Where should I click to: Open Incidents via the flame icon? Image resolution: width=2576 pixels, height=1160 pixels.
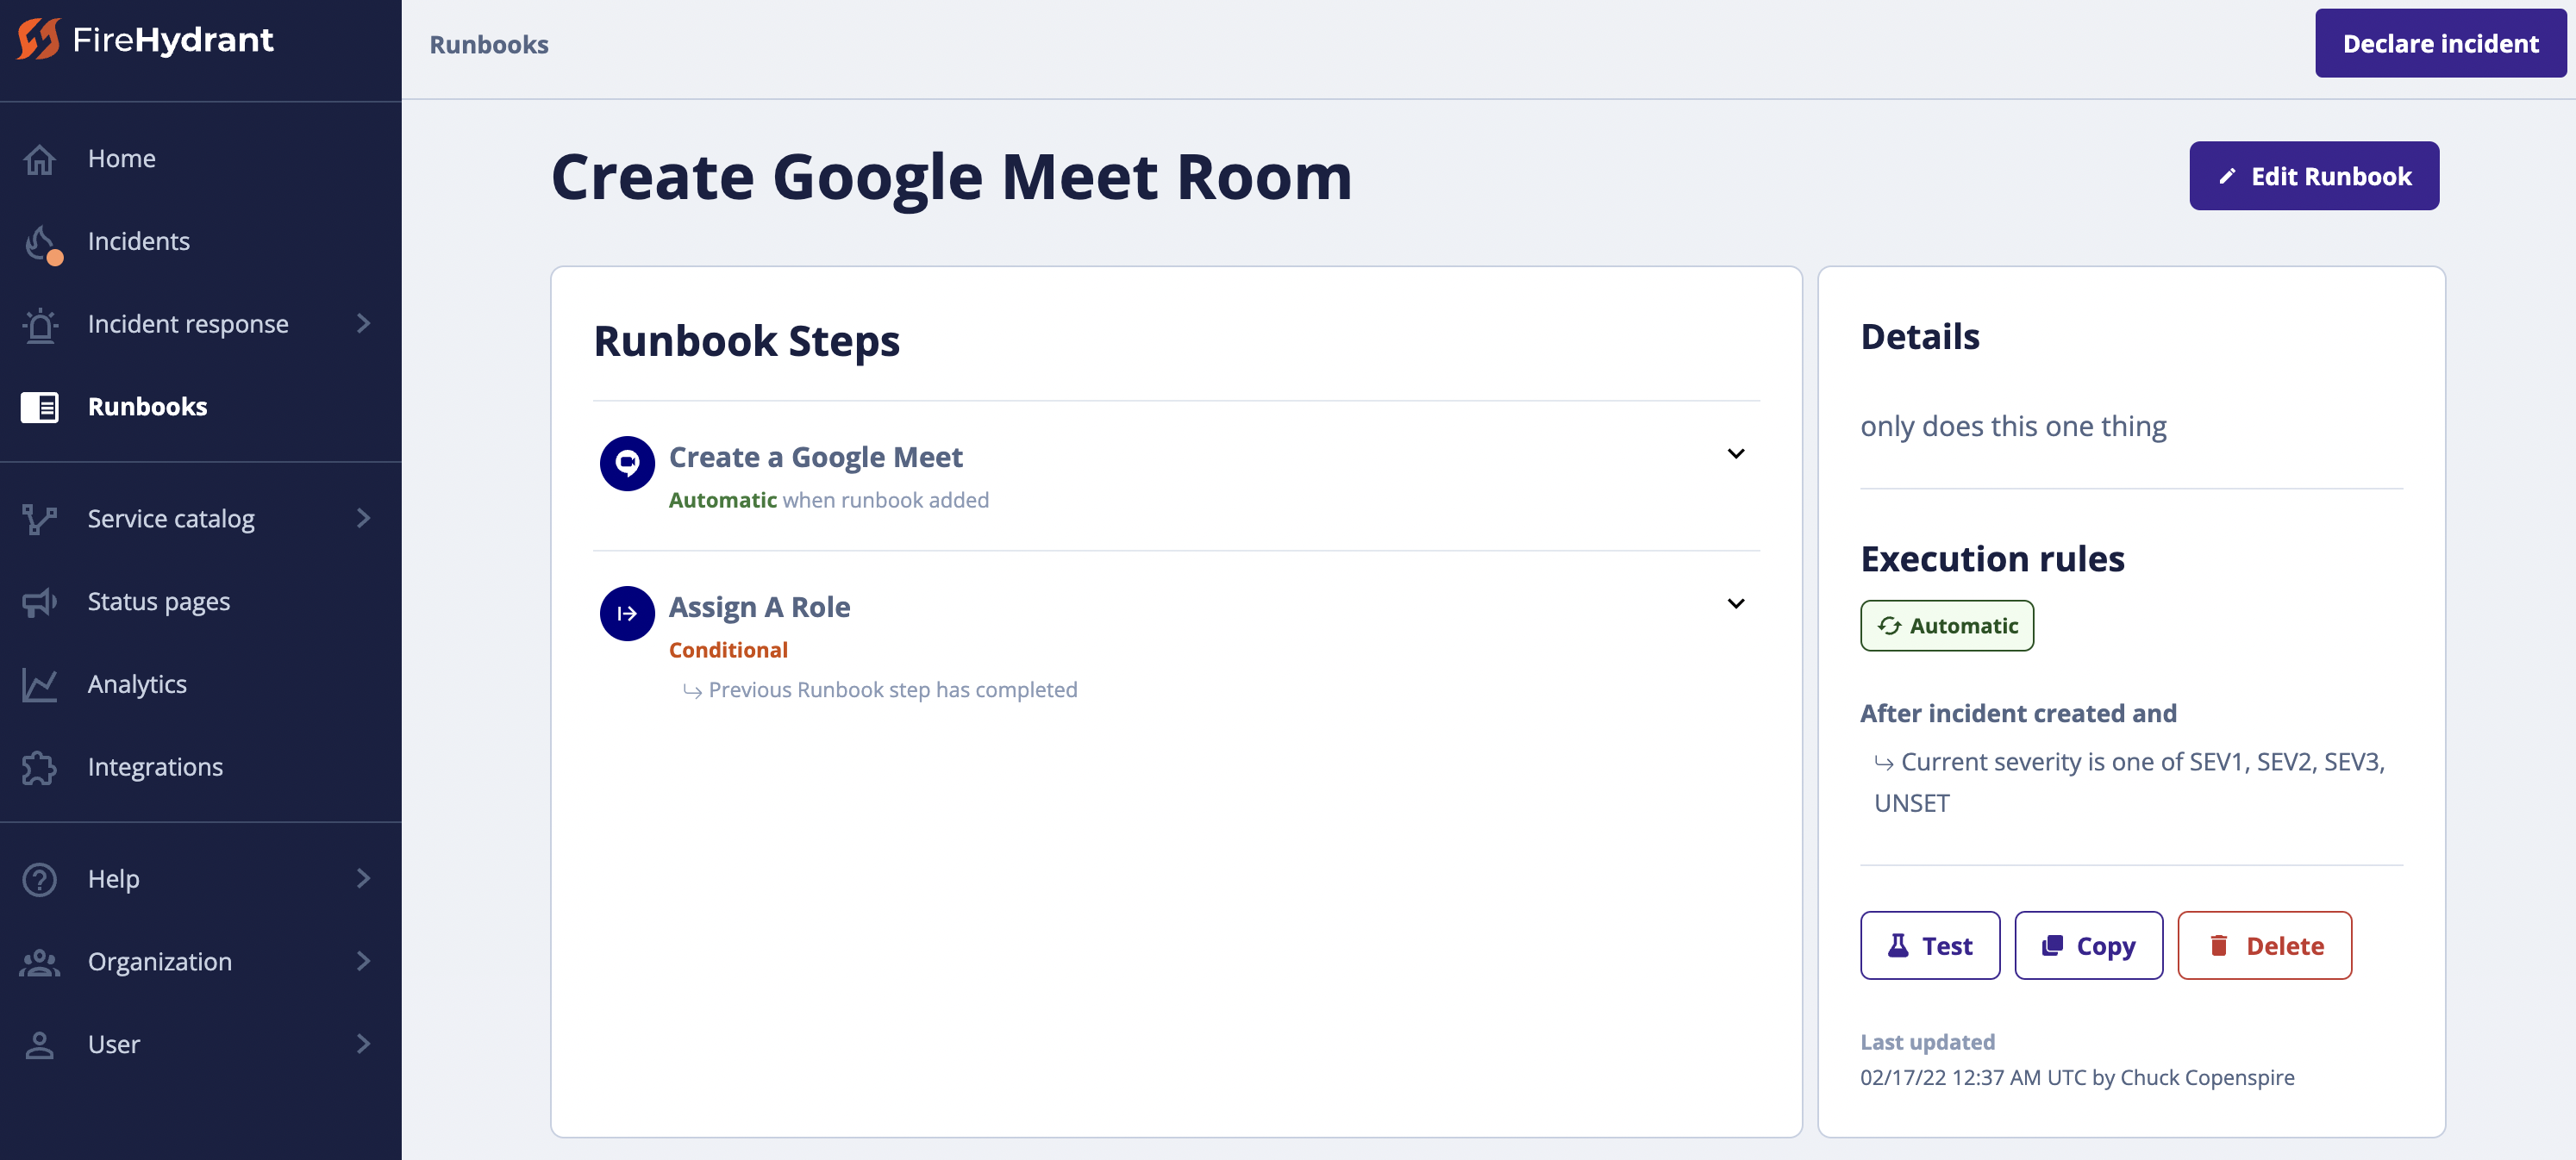point(40,241)
